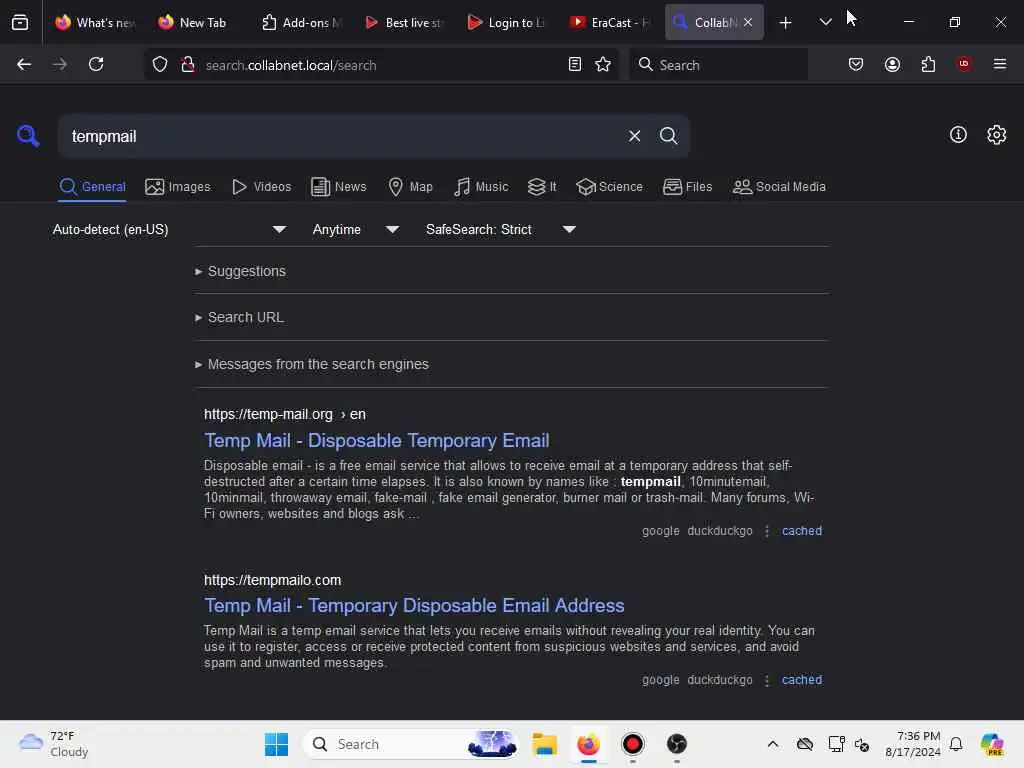
Task: Toggle reader view icon in the address bar
Action: 575,64
